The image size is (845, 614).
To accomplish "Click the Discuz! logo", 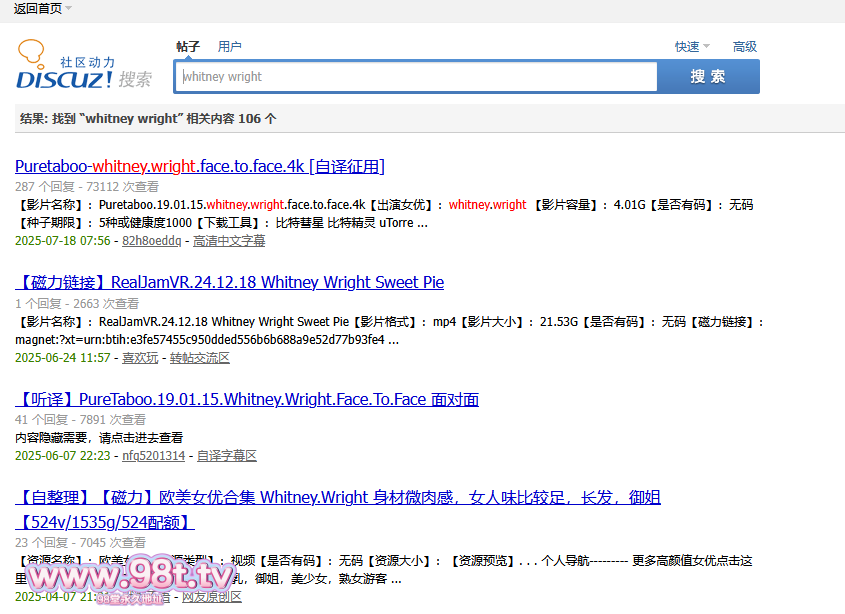I will tap(84, 65).
